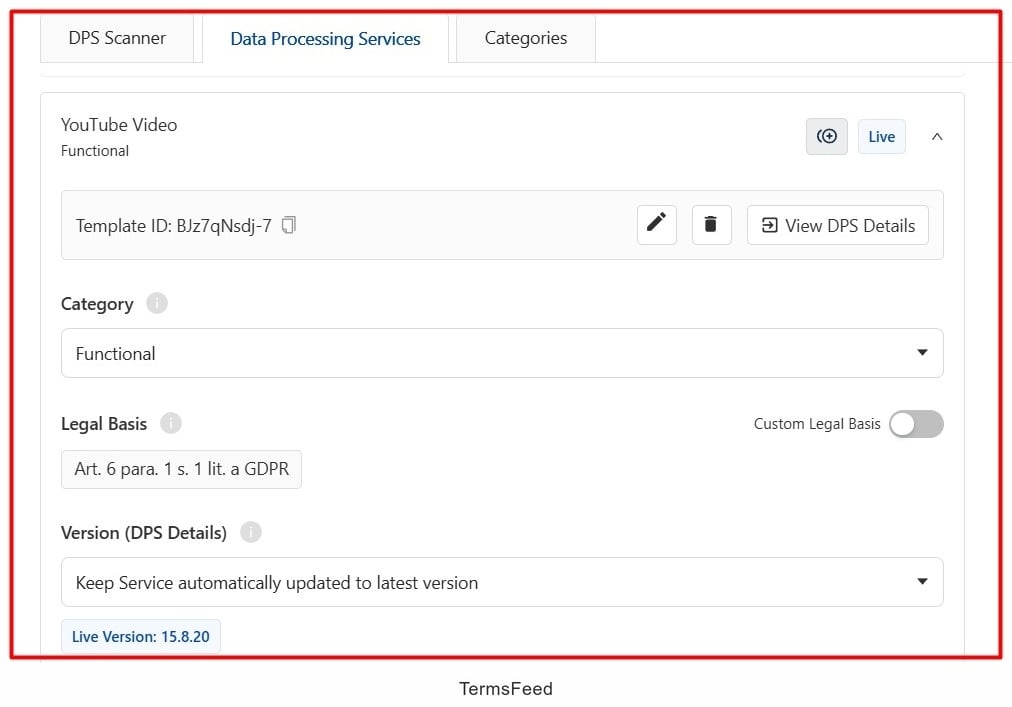Click the Live status badge

click(882, 136)
